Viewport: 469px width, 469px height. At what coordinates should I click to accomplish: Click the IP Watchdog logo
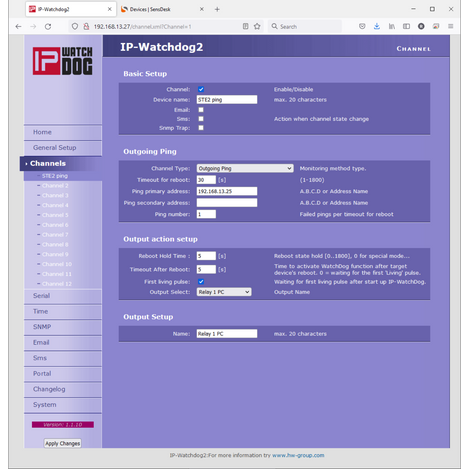coord(62,61)
